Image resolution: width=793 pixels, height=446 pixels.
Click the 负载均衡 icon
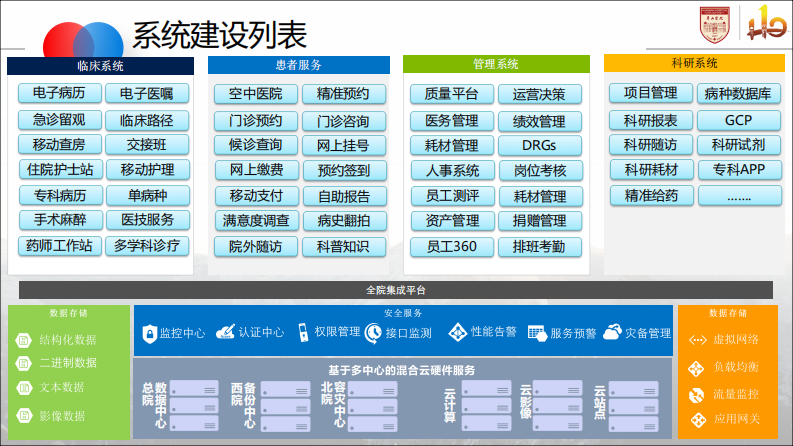click(x=696, y=369)
